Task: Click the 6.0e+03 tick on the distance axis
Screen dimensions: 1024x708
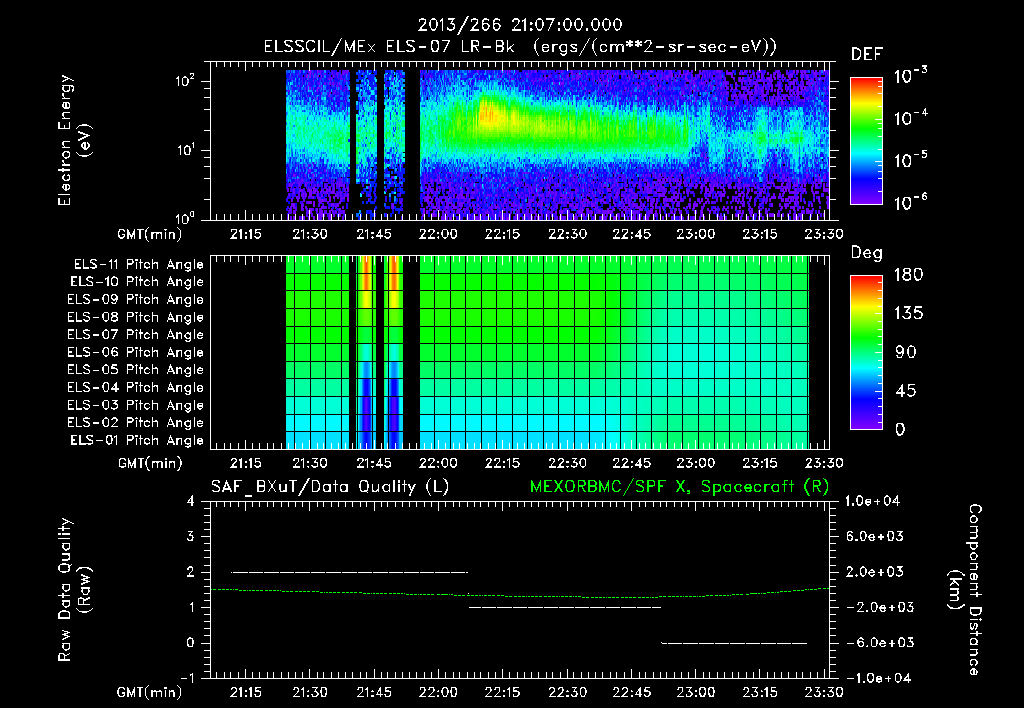Action: coord(875,536)
